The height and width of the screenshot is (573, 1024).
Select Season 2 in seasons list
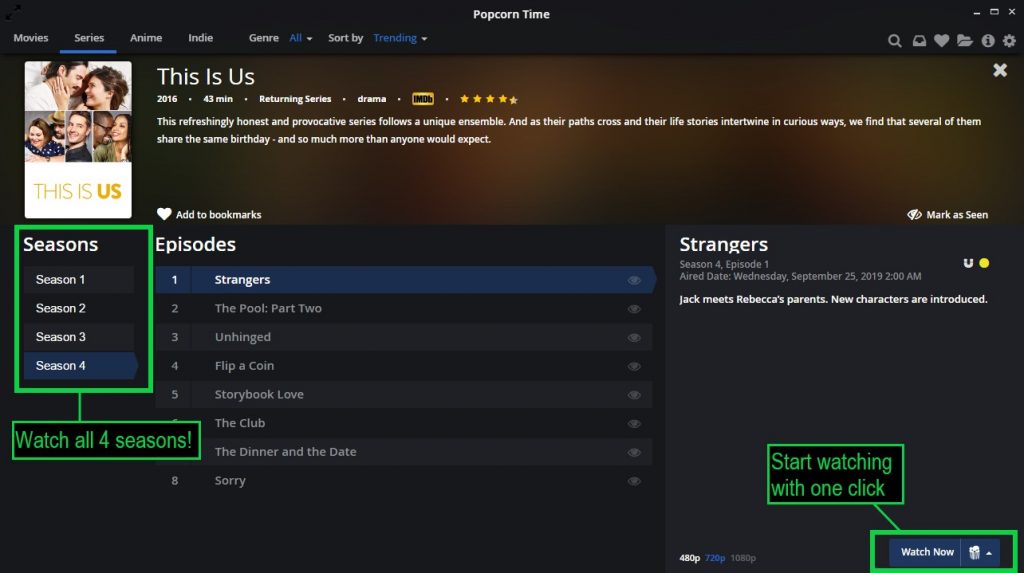coord(79,308)
